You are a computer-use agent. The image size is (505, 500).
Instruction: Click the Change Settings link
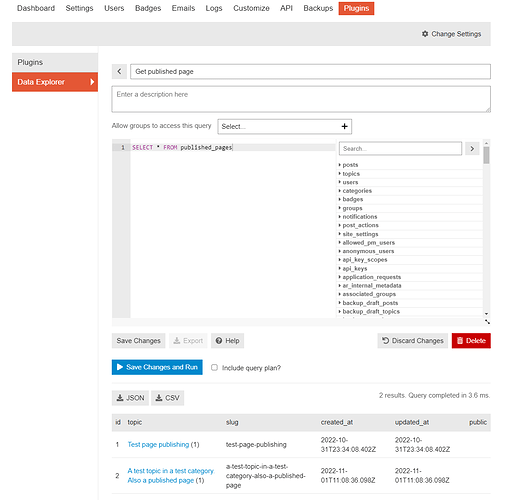pos(451,34)
